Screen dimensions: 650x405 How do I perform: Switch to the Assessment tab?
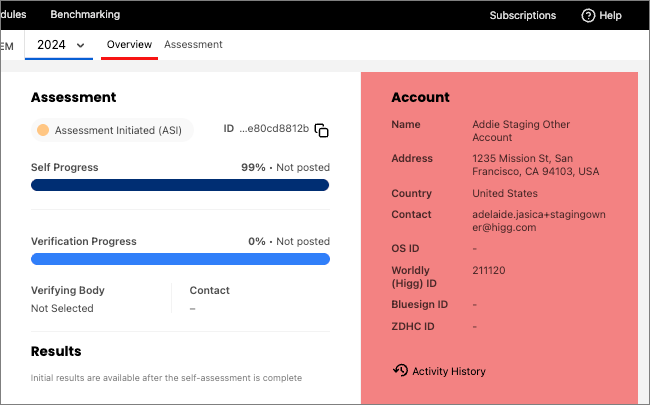pos(193,44)
